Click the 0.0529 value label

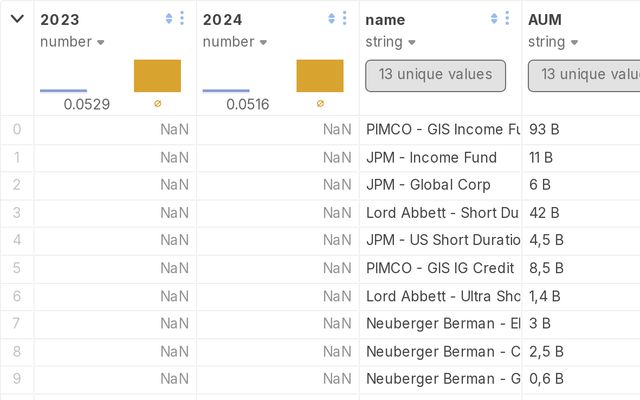point(87,104)
